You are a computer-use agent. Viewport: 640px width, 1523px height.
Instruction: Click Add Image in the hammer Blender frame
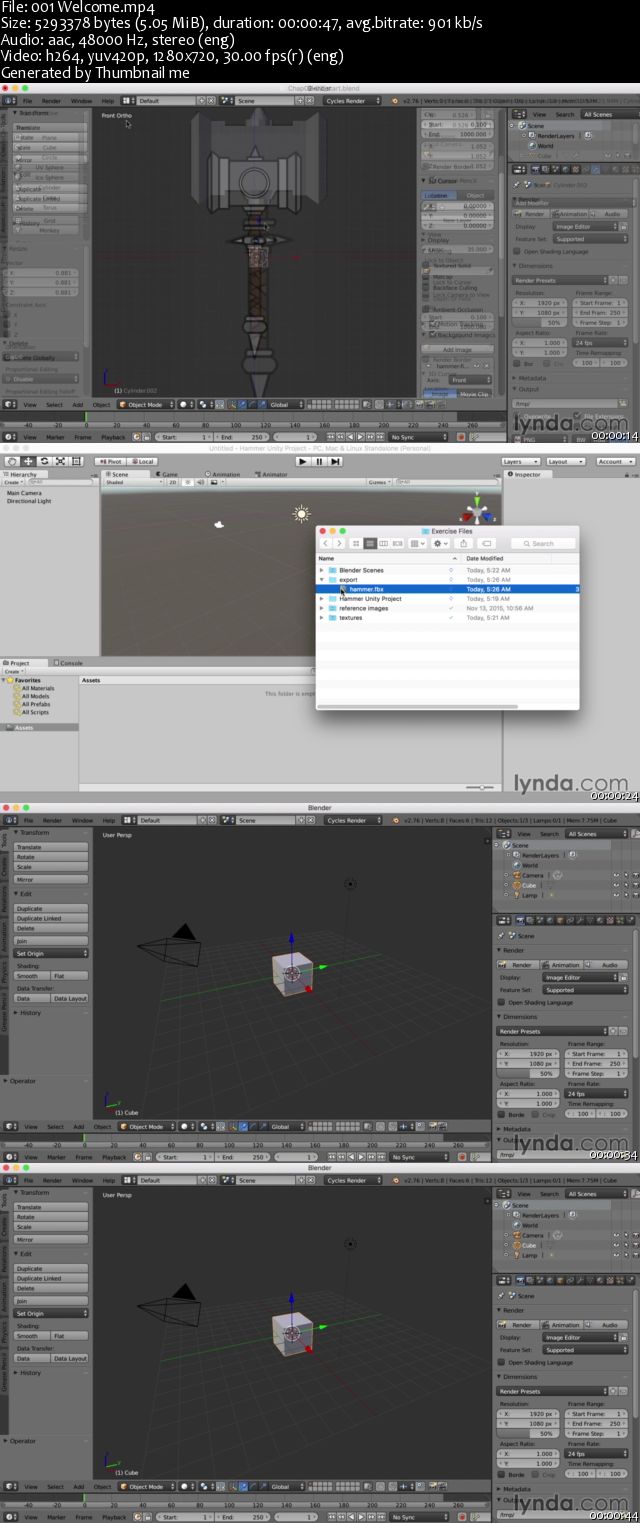pos(457,350)
